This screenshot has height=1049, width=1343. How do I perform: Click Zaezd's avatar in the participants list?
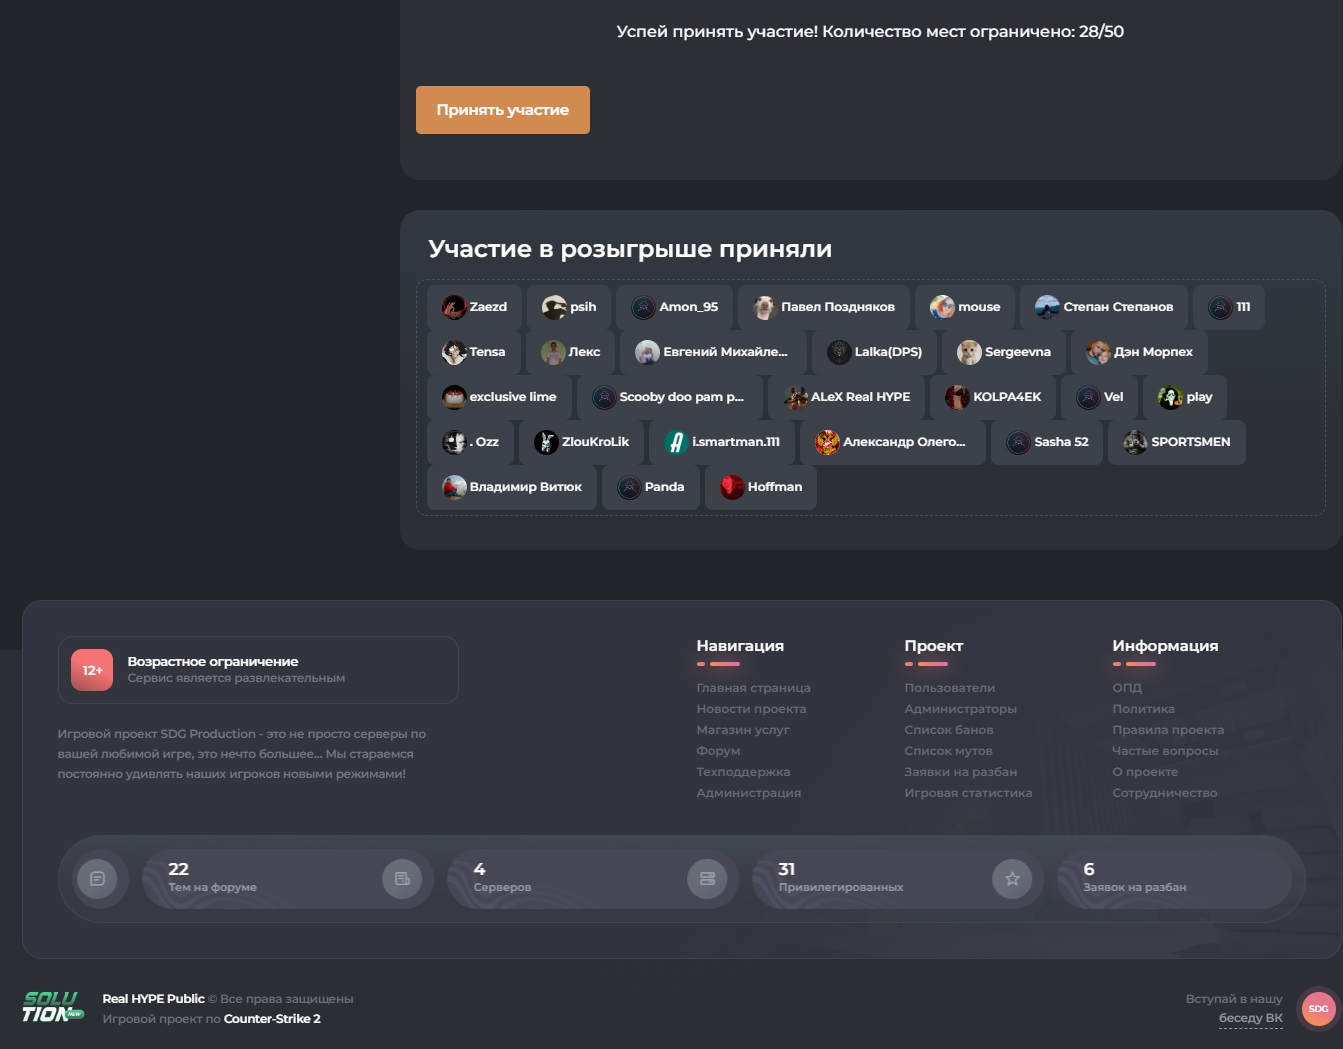coord(453,306)
